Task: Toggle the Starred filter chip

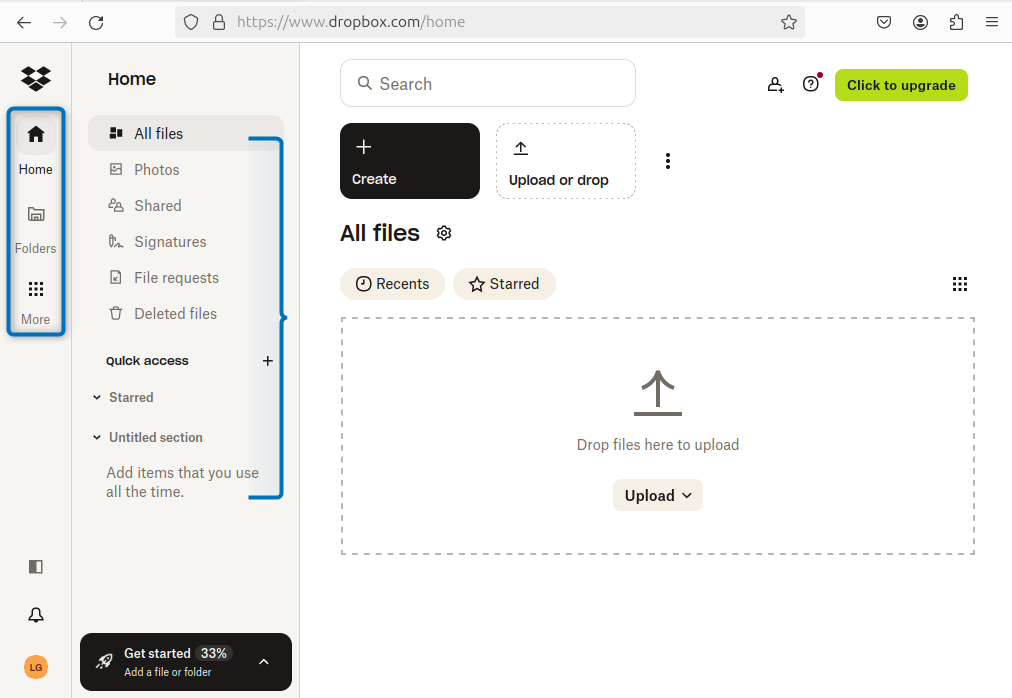Action: coord(504,284)
